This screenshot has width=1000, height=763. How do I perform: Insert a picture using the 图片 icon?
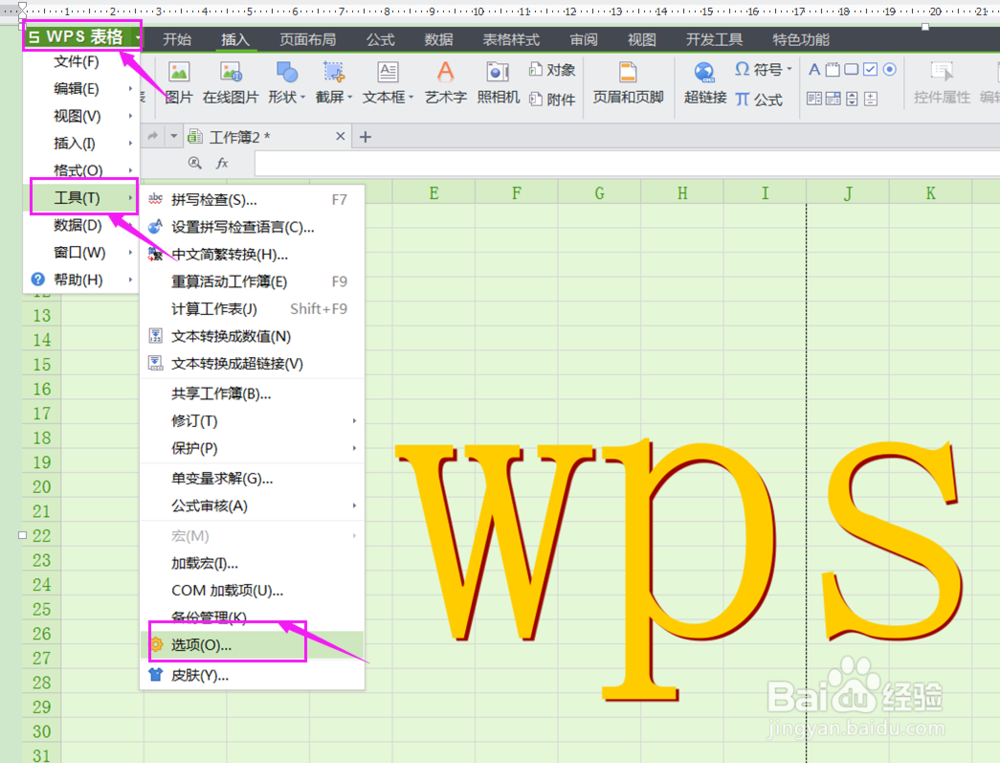(181, 80)
